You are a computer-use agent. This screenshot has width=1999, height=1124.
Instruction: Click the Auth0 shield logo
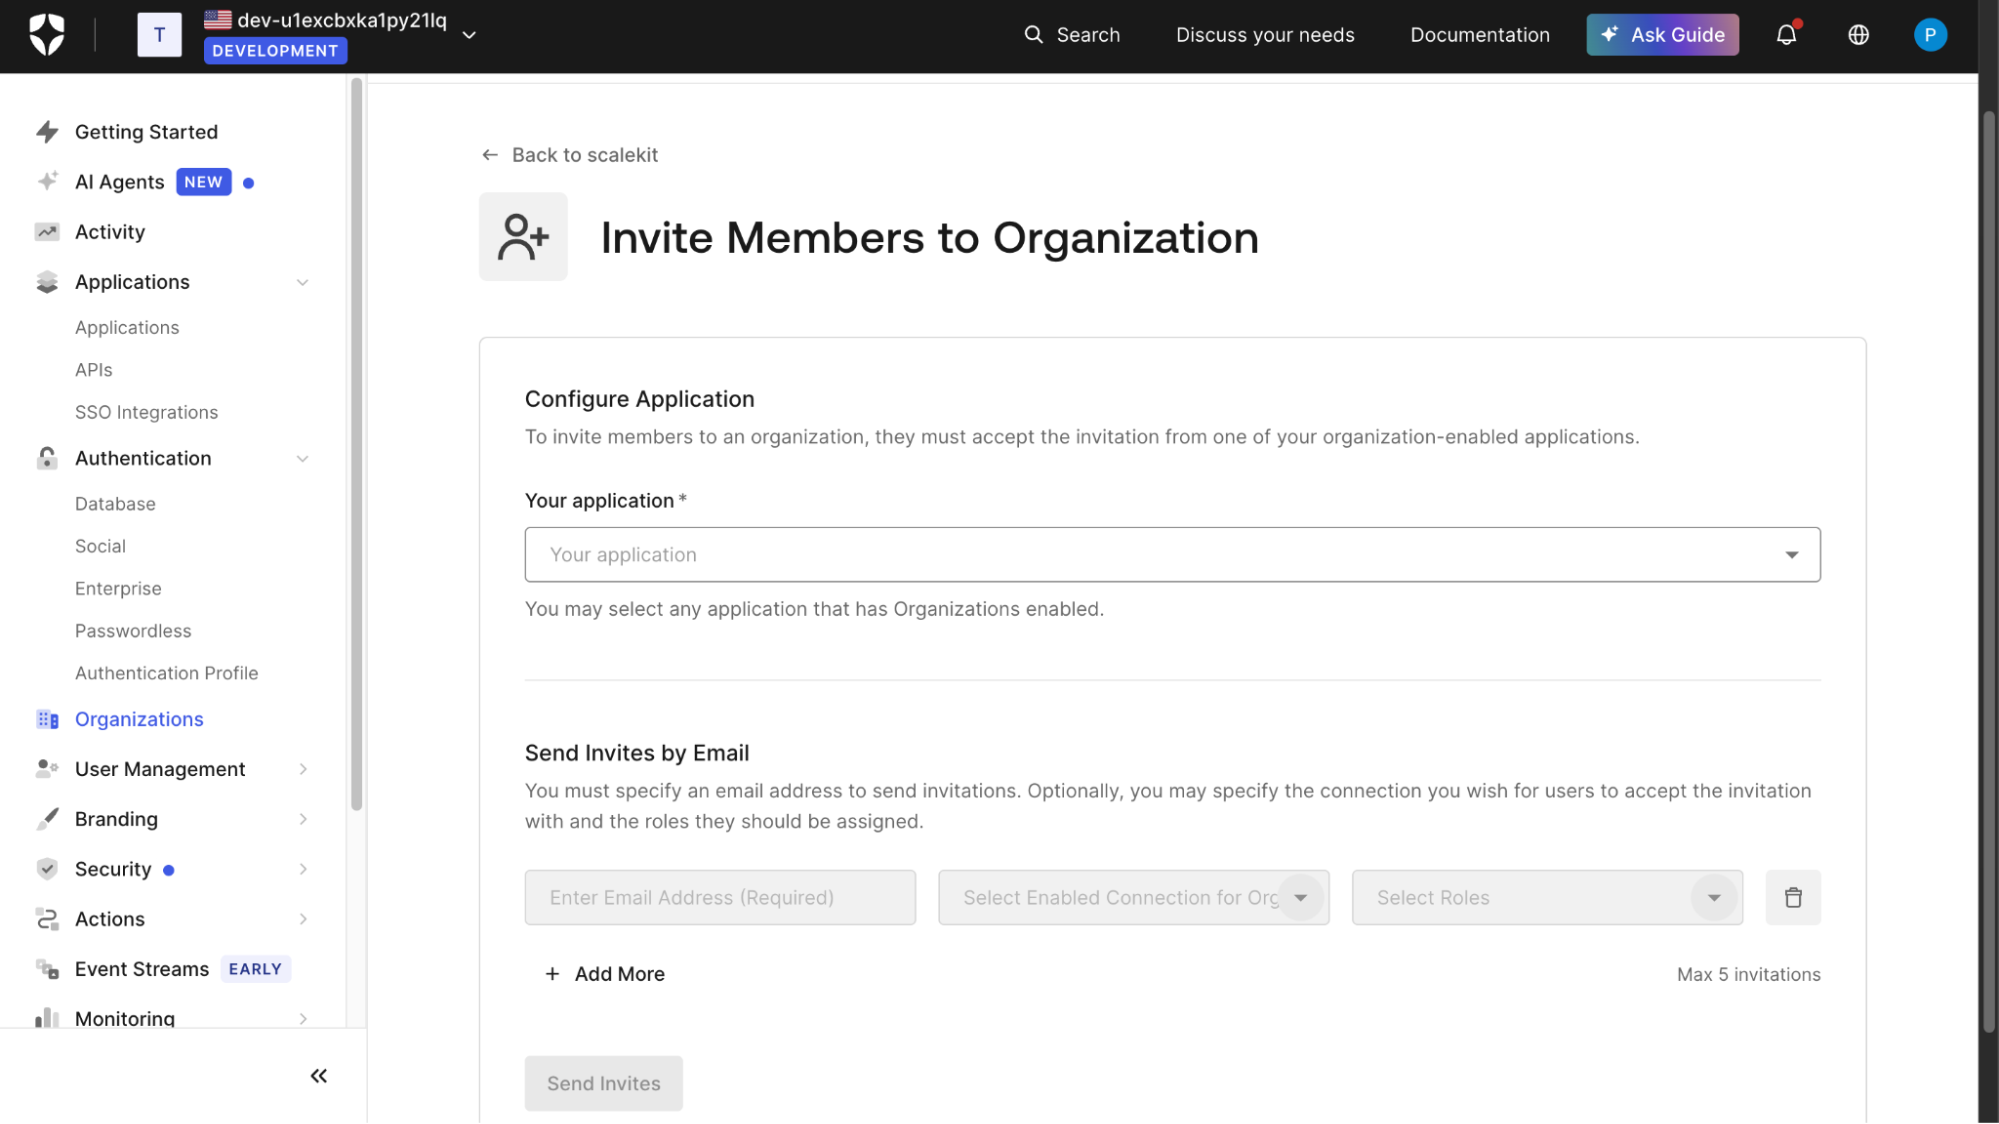tap(47, 35)
